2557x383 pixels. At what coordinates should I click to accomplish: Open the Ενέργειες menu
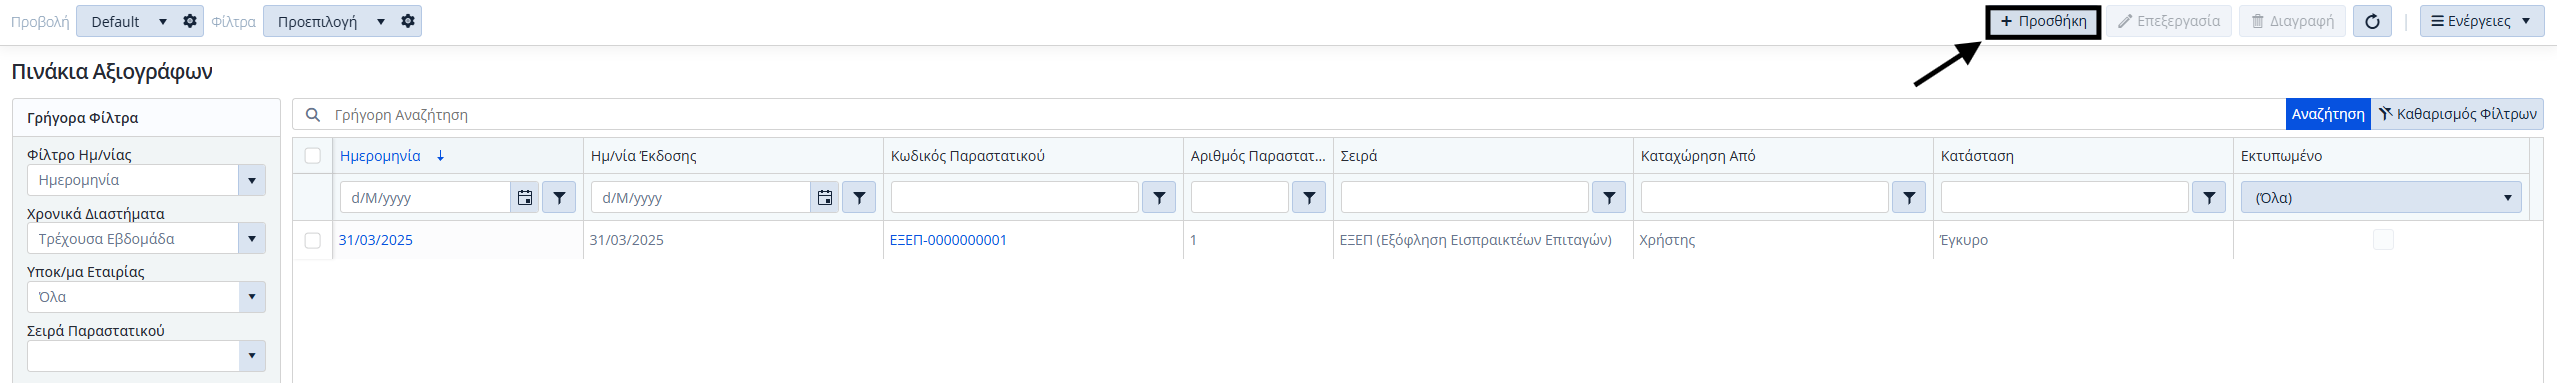(2482, 21)
